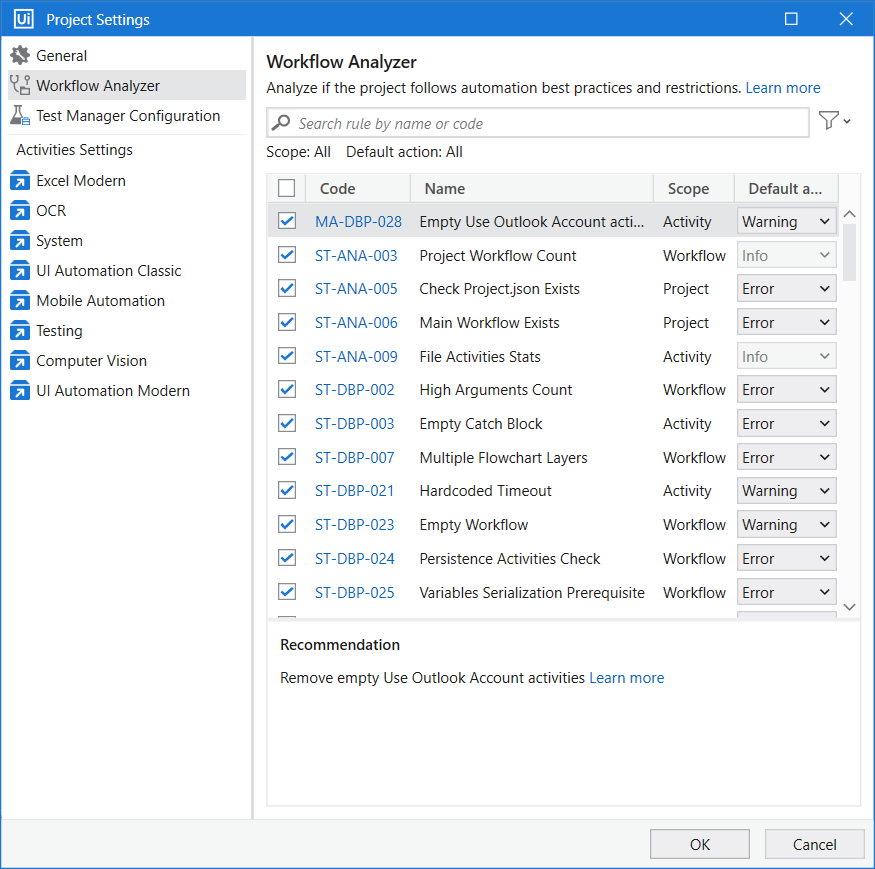The image size is (875, 869).
Task: Click the OK button
Action: tap(700, 844)
